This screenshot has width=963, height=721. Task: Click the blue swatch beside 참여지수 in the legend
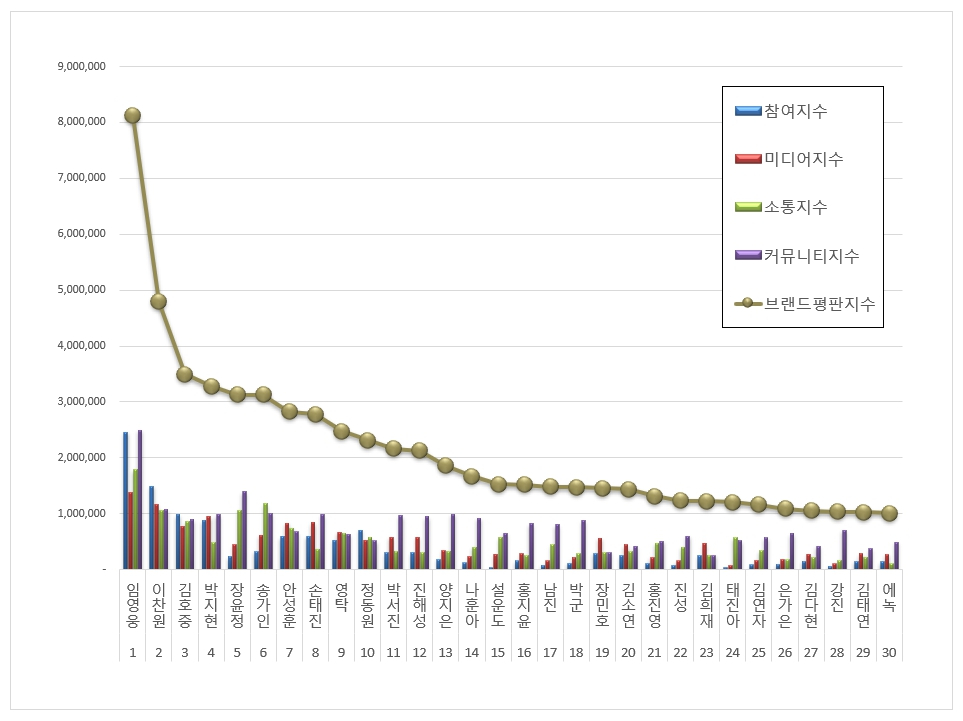[748, 111]
